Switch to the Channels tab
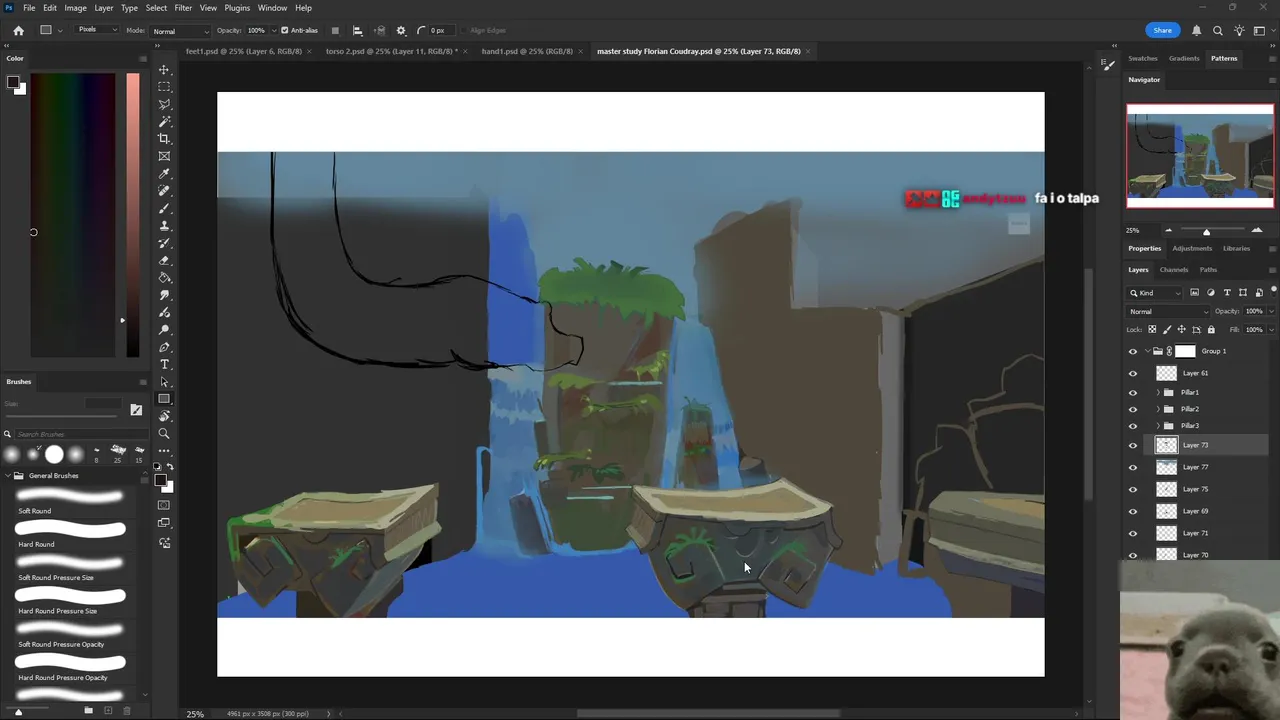 click(x=1174, y=270)
